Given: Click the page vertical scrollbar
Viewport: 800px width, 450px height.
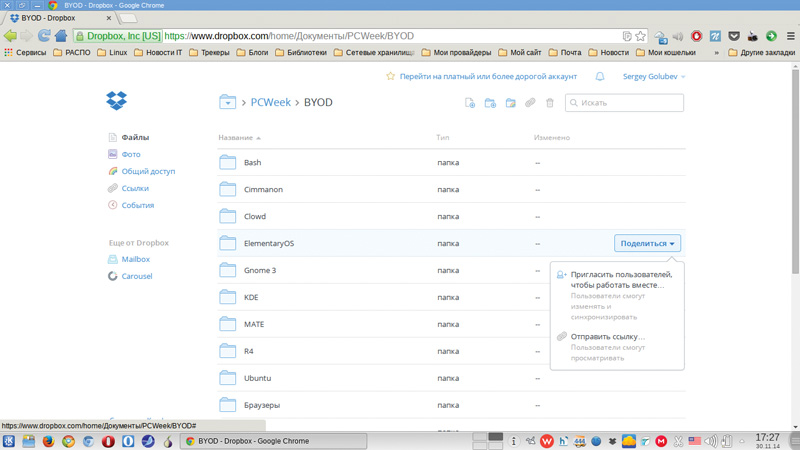Looking at the screenshot, I should 795,171.
